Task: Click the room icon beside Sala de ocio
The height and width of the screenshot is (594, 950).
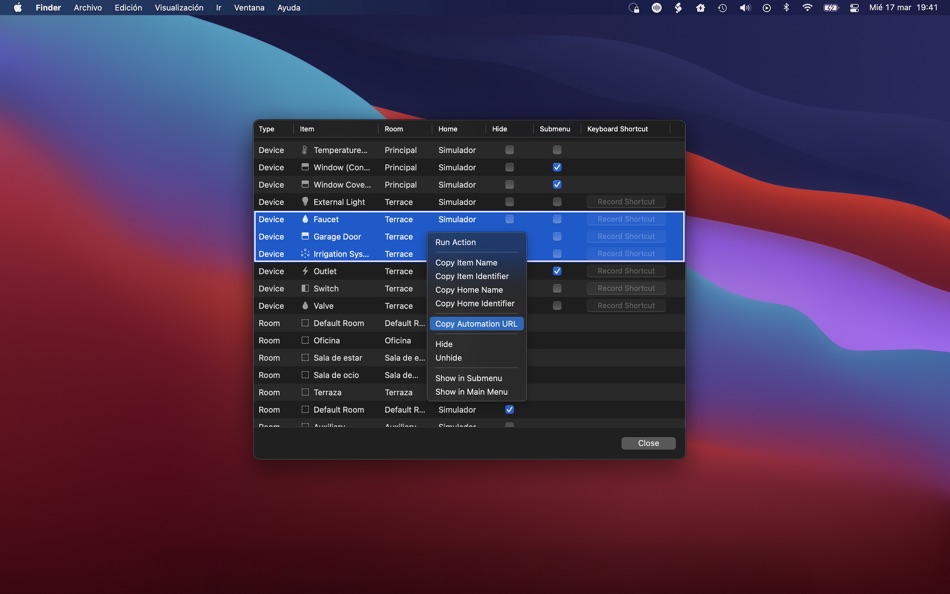Action: click(305, 375)
